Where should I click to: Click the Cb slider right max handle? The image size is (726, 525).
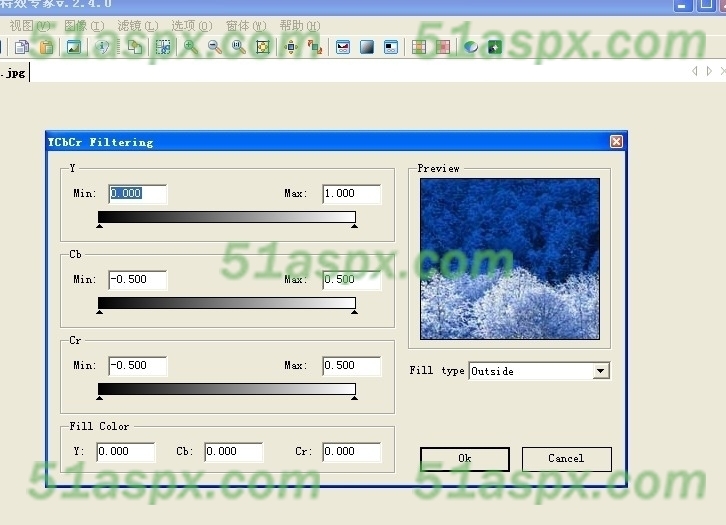tap(354, 312)
